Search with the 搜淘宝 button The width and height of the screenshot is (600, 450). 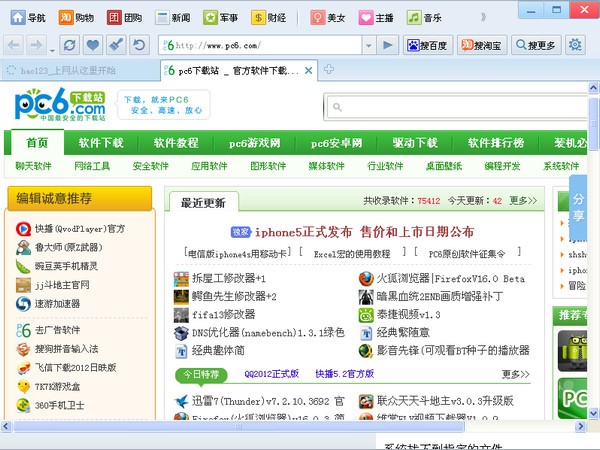click(482, 46)
